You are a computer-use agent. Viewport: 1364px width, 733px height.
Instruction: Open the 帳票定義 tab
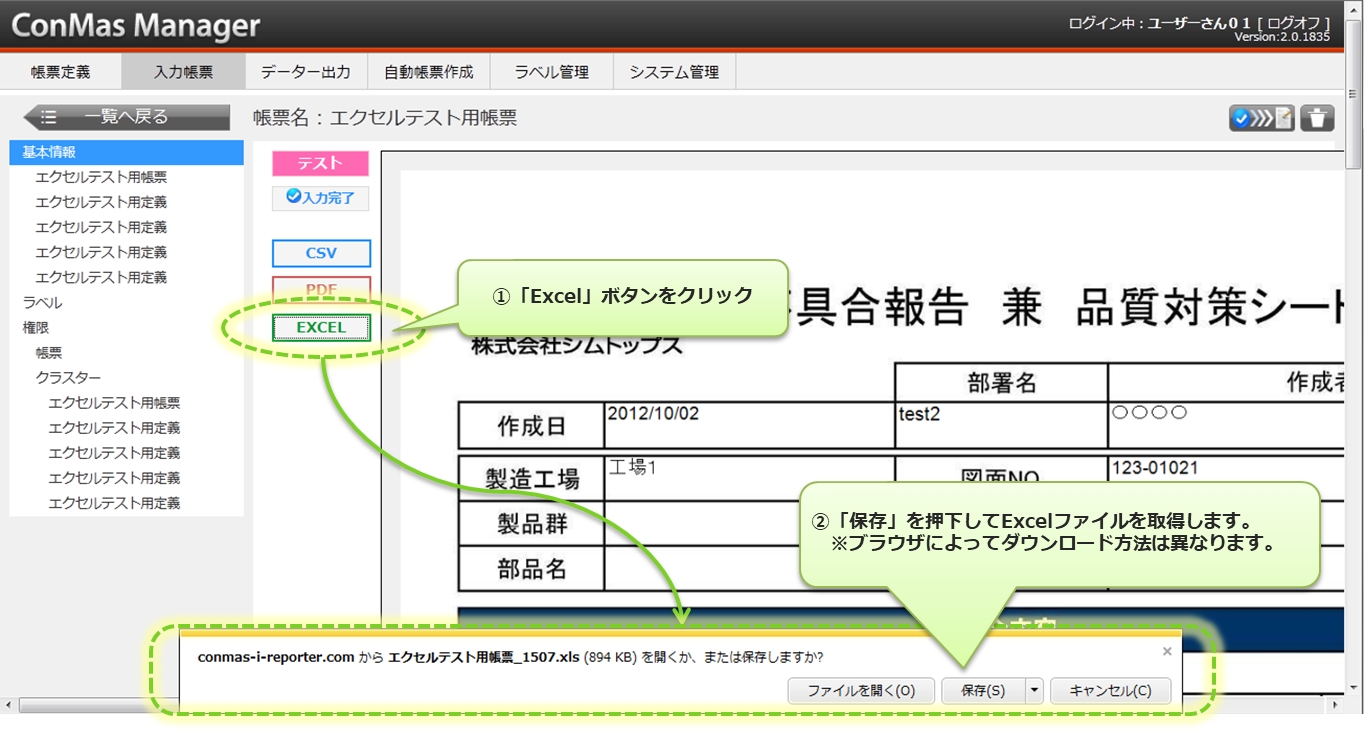click(x=60, y=72)
